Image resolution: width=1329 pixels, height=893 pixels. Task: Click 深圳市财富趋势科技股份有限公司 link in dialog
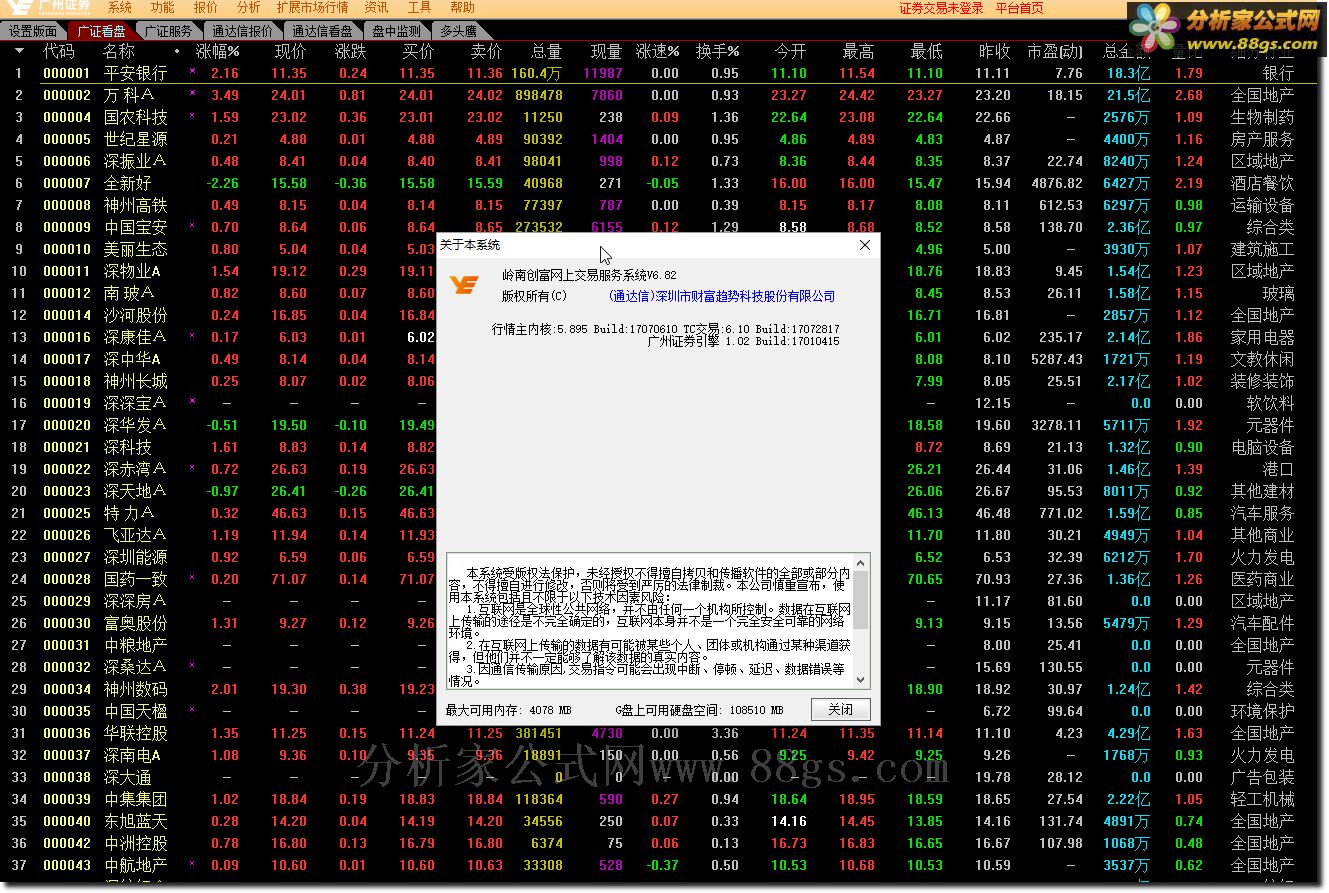[x=723, y=296]
